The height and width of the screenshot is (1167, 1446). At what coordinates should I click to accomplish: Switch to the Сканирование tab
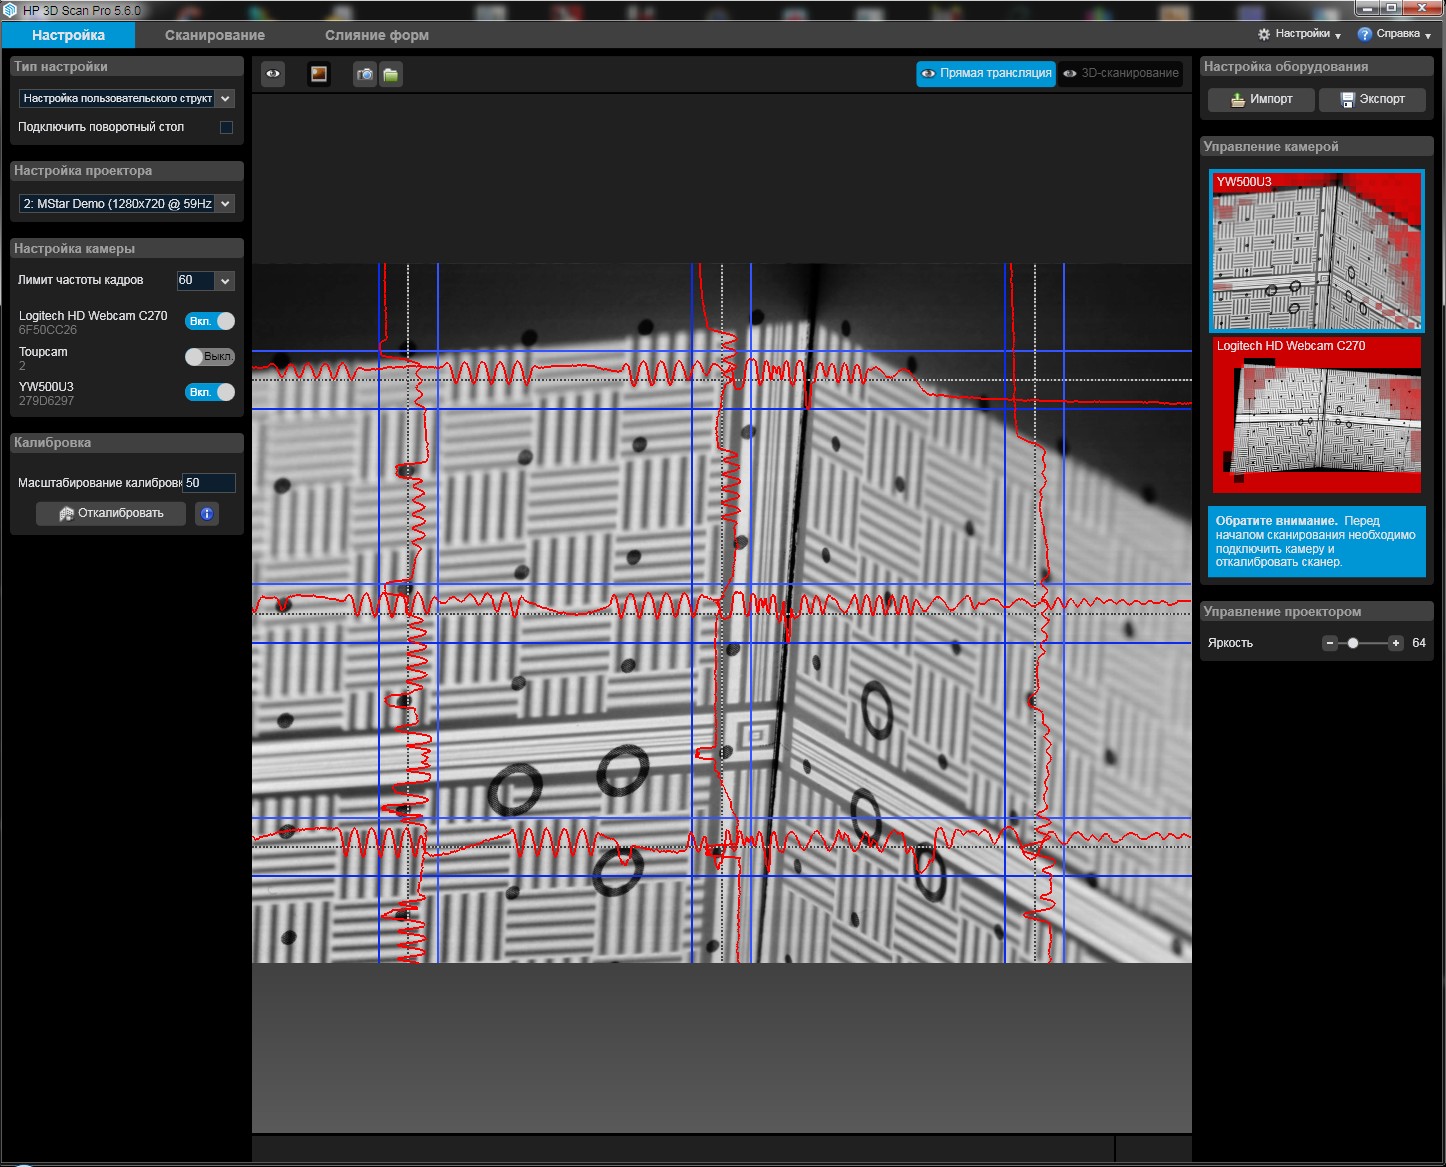[x=214, y=35]
